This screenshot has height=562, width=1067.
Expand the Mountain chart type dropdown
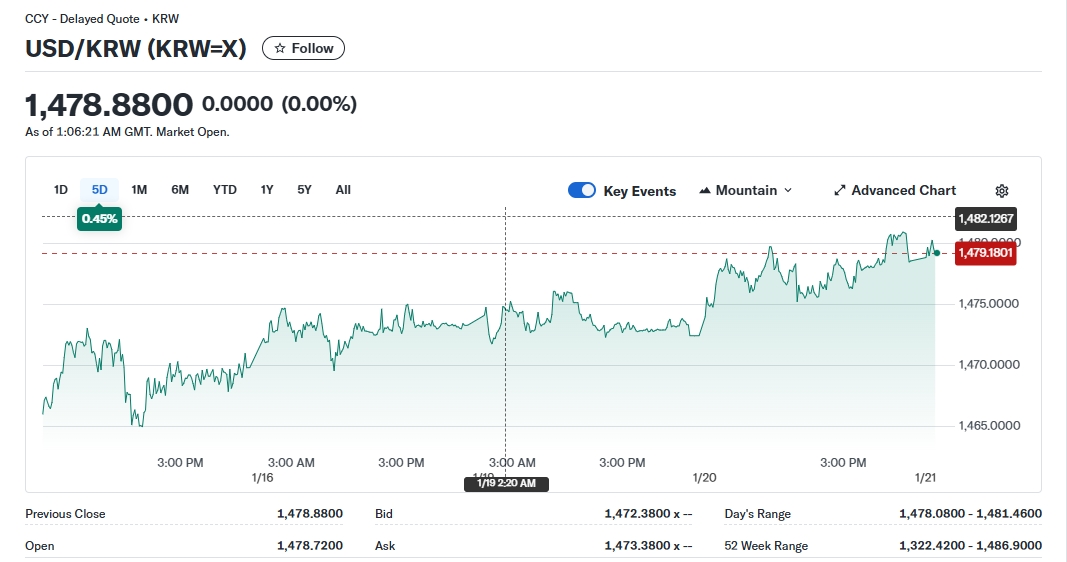tap(745, 190)
